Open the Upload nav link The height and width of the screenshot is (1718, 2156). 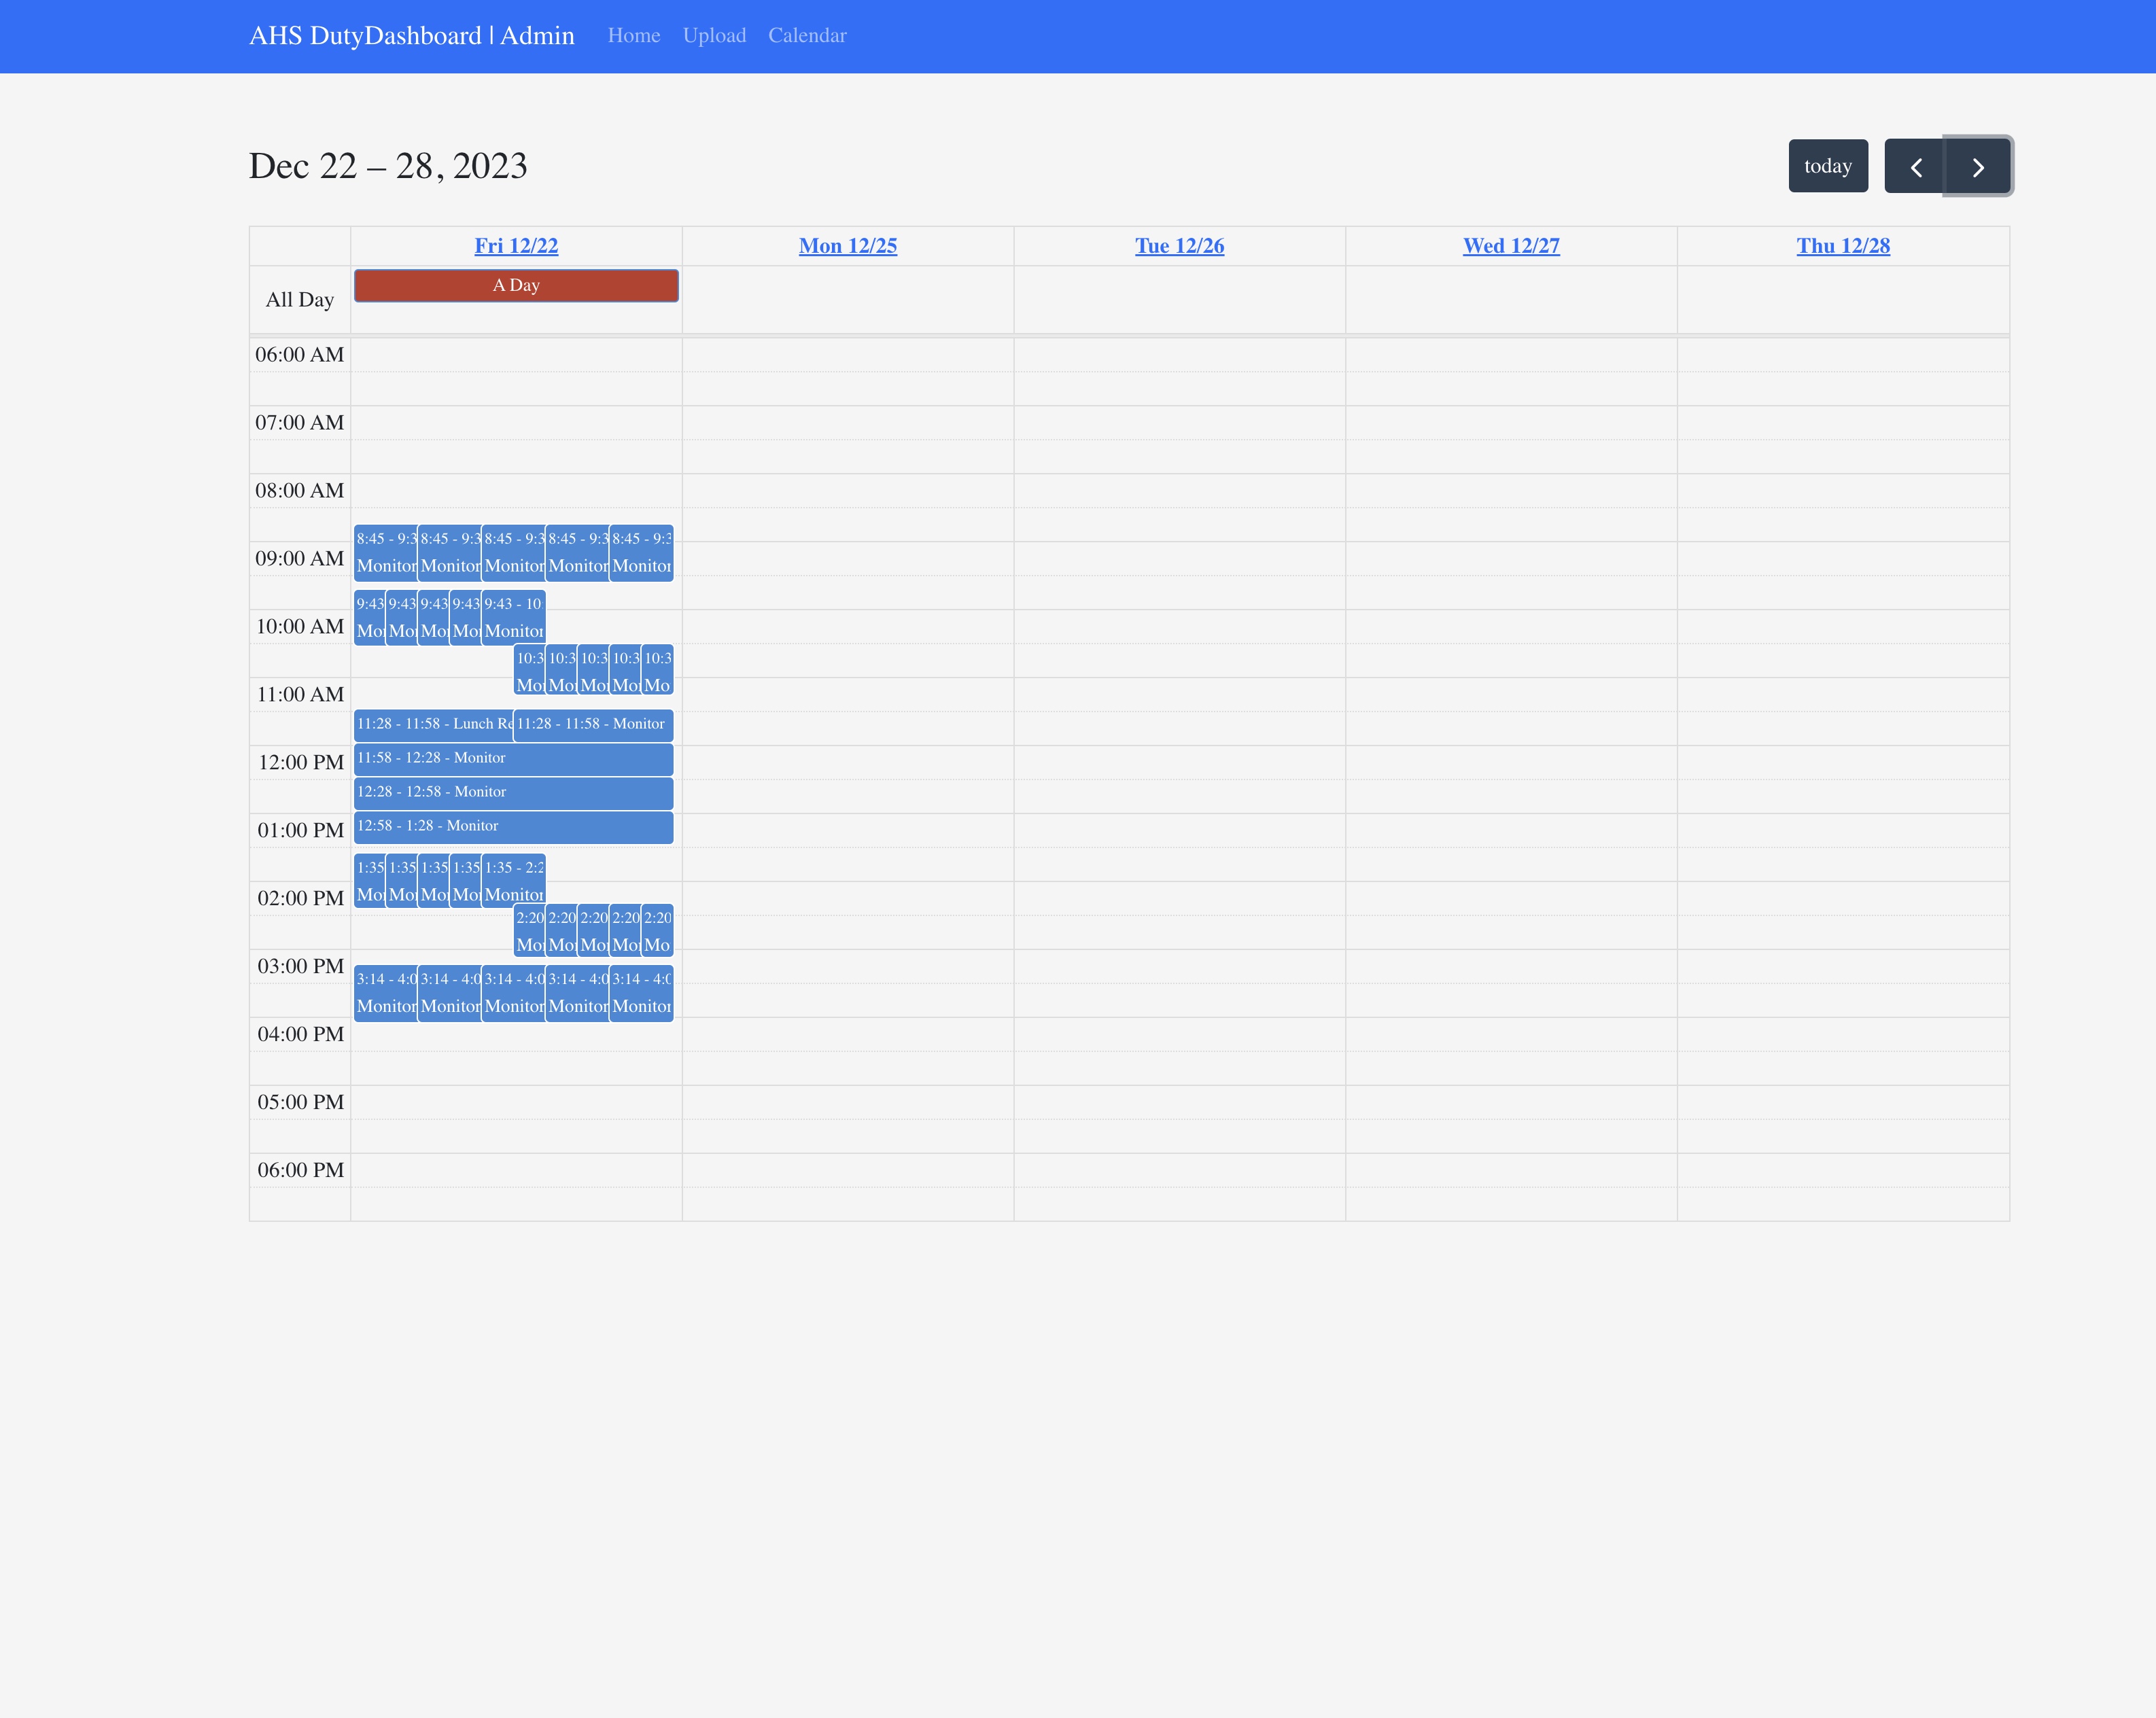714,36
